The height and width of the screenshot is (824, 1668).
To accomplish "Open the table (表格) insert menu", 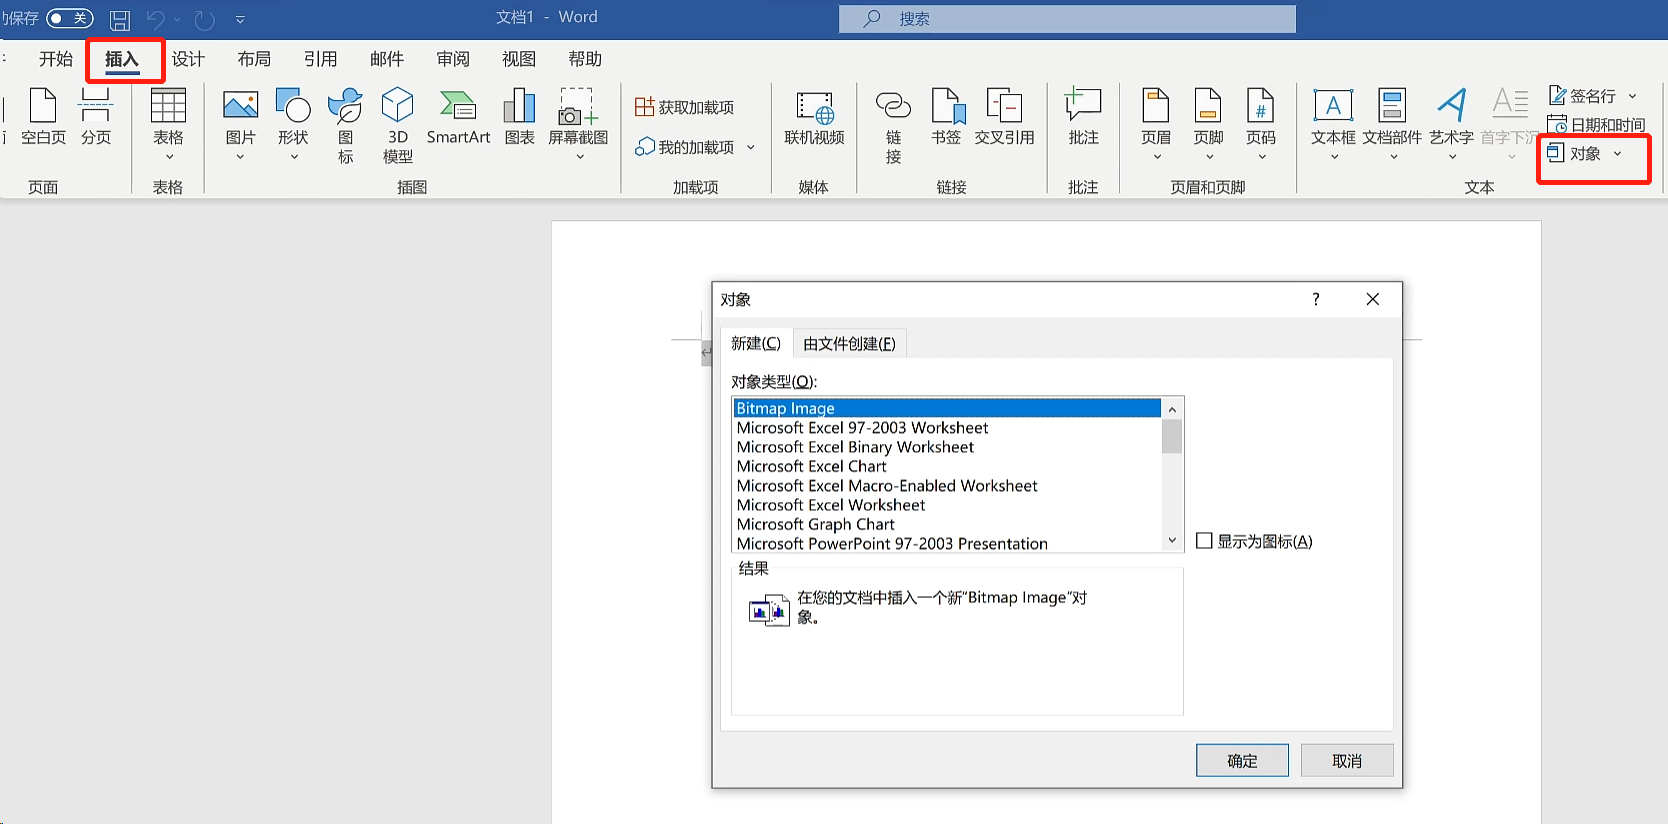I will tap(168, 125).
